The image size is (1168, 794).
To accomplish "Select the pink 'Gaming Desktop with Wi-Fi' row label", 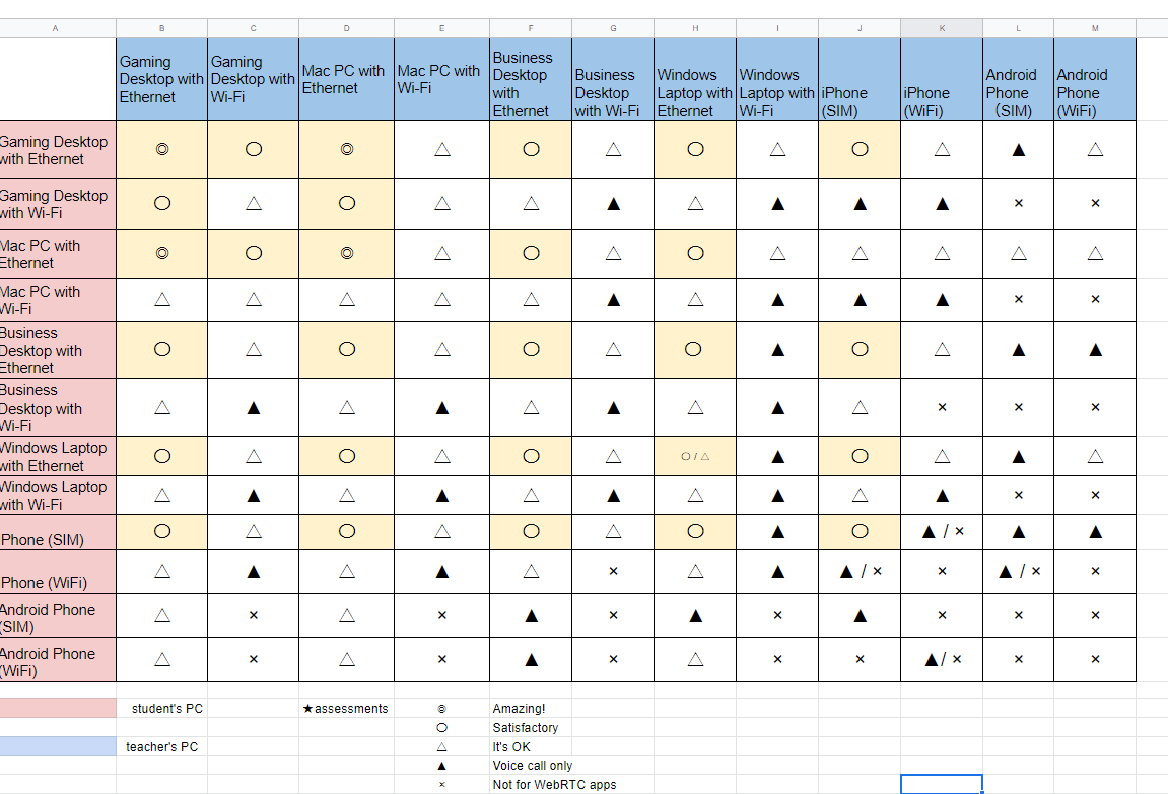I will (x=58, y=204).
